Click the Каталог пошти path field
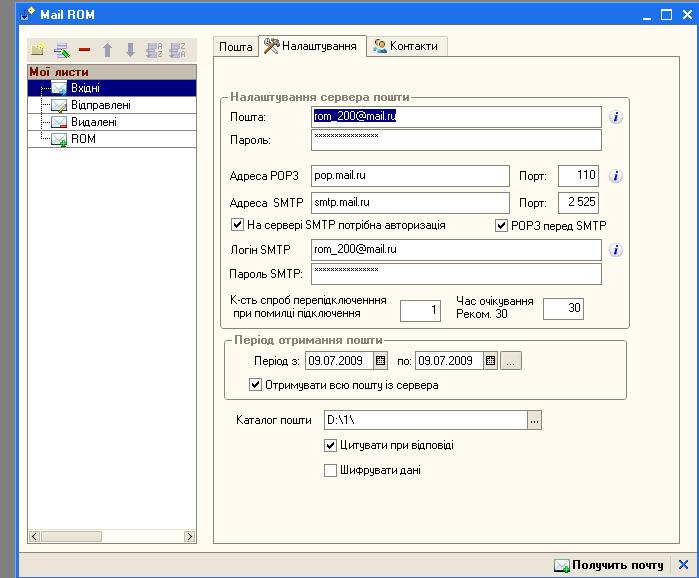The width and height of the screenshot is (699, 578). coord(426,420)
